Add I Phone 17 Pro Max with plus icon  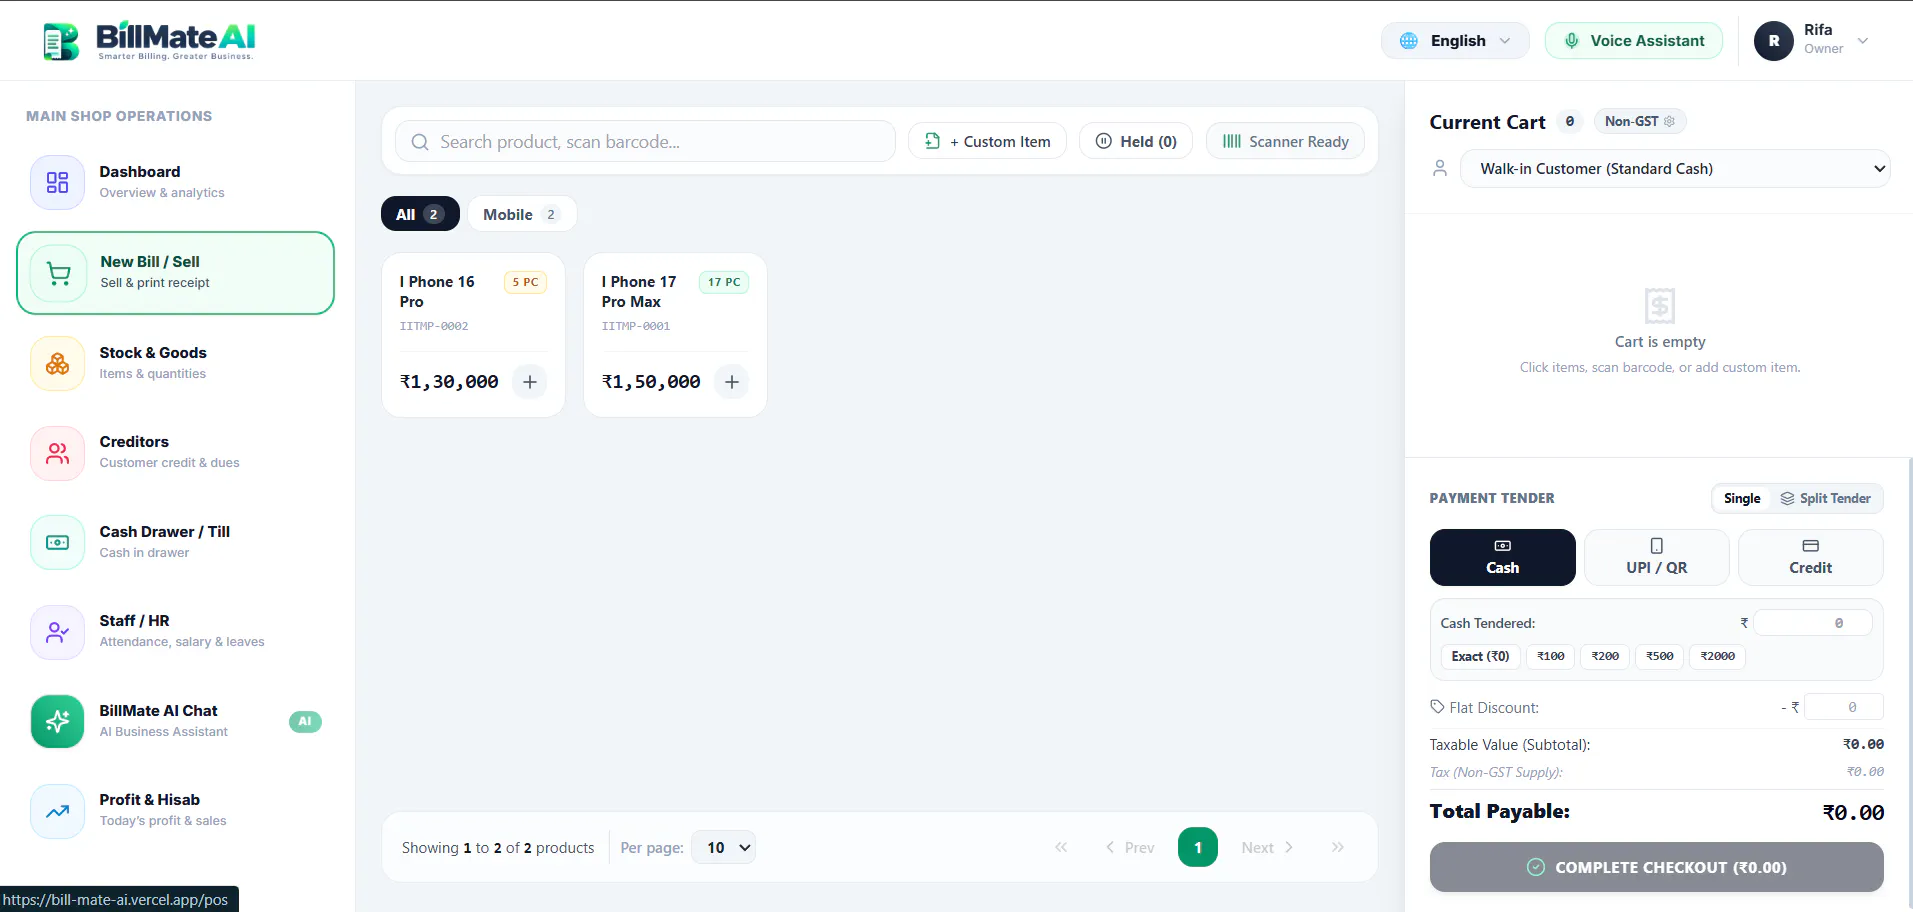[732, 382]
